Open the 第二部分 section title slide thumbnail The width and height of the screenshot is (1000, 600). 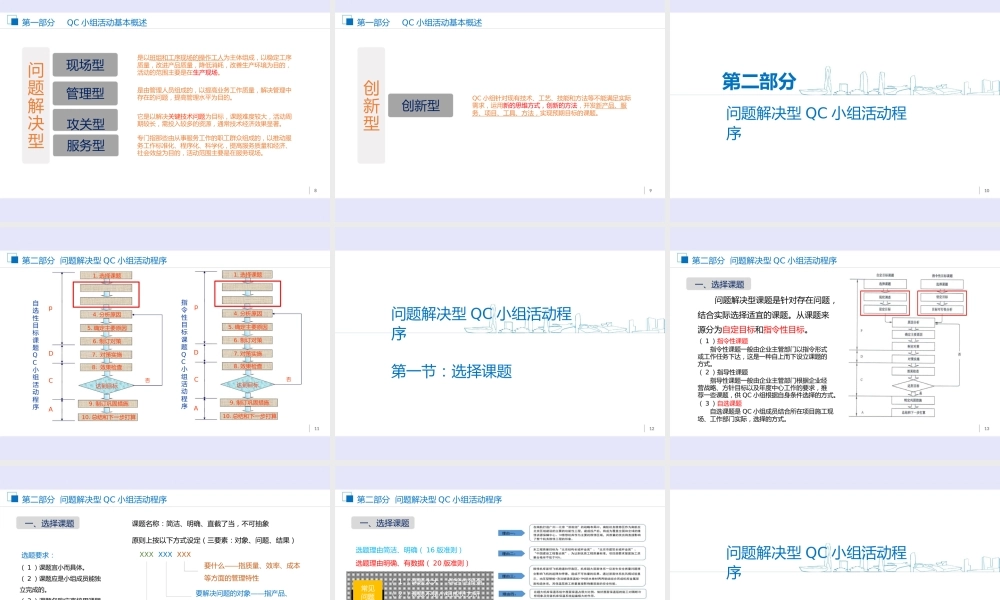835,105
